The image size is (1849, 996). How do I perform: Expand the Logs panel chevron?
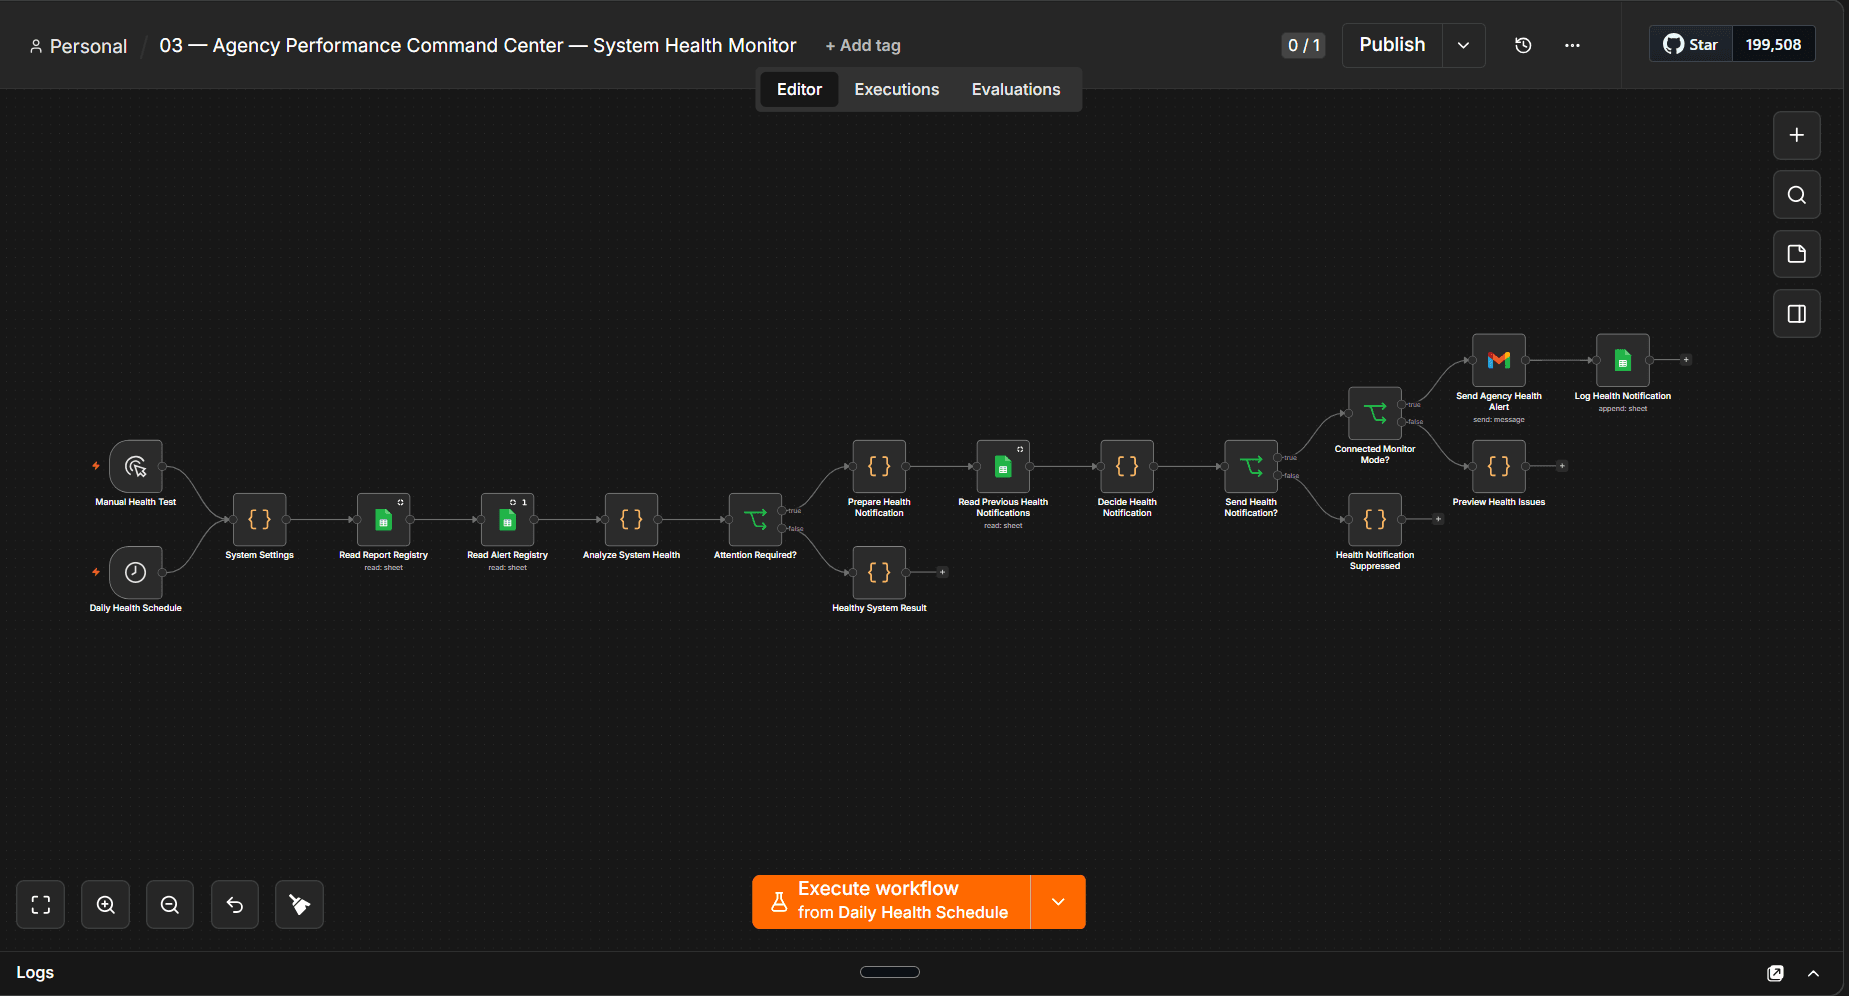(1813, 973)
